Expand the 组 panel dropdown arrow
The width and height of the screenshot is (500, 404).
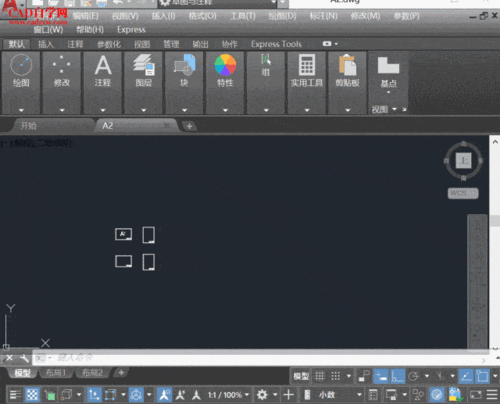pyautogui.click(x=266, y=110)
